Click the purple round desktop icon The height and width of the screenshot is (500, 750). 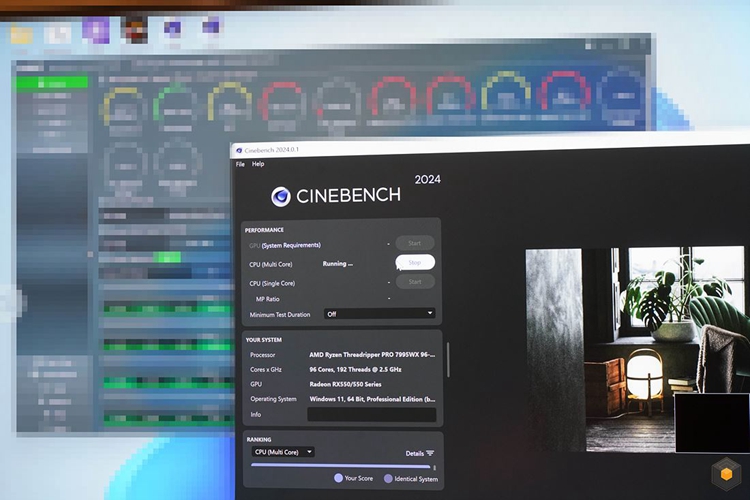click(x=96, y=30)
